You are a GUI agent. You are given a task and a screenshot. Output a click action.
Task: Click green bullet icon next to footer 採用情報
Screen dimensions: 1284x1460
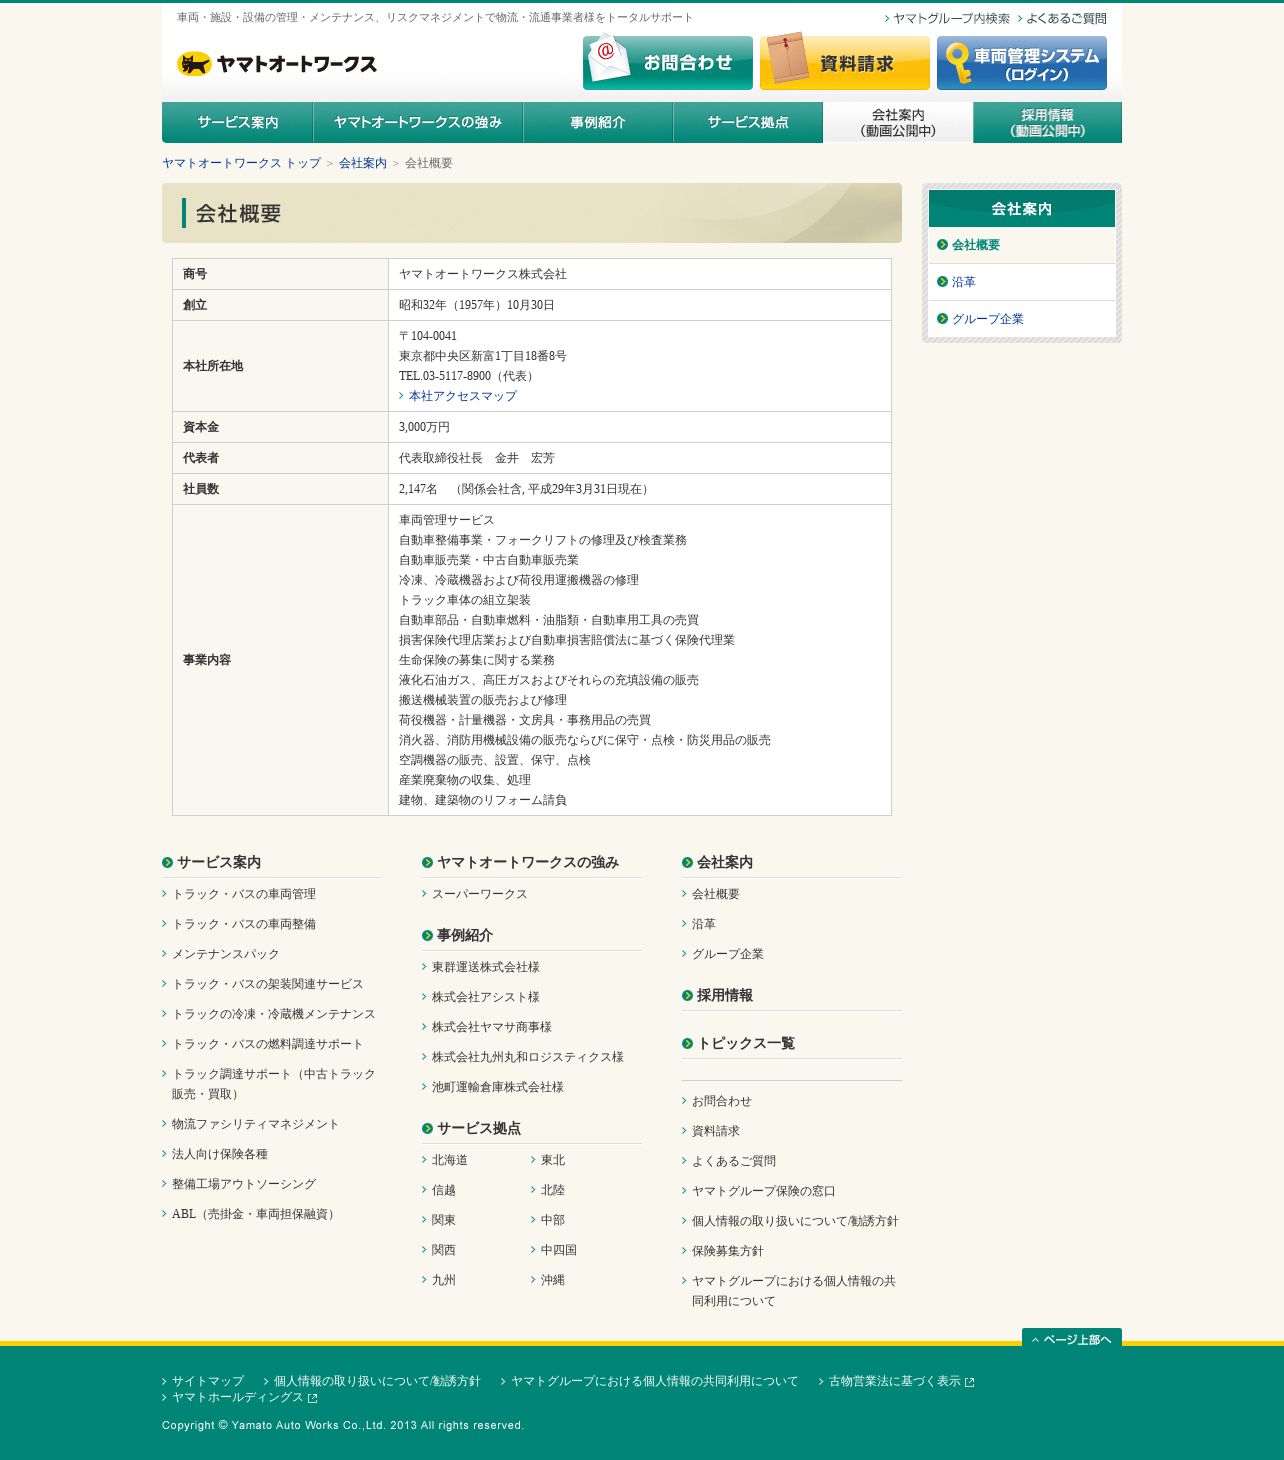688,996
